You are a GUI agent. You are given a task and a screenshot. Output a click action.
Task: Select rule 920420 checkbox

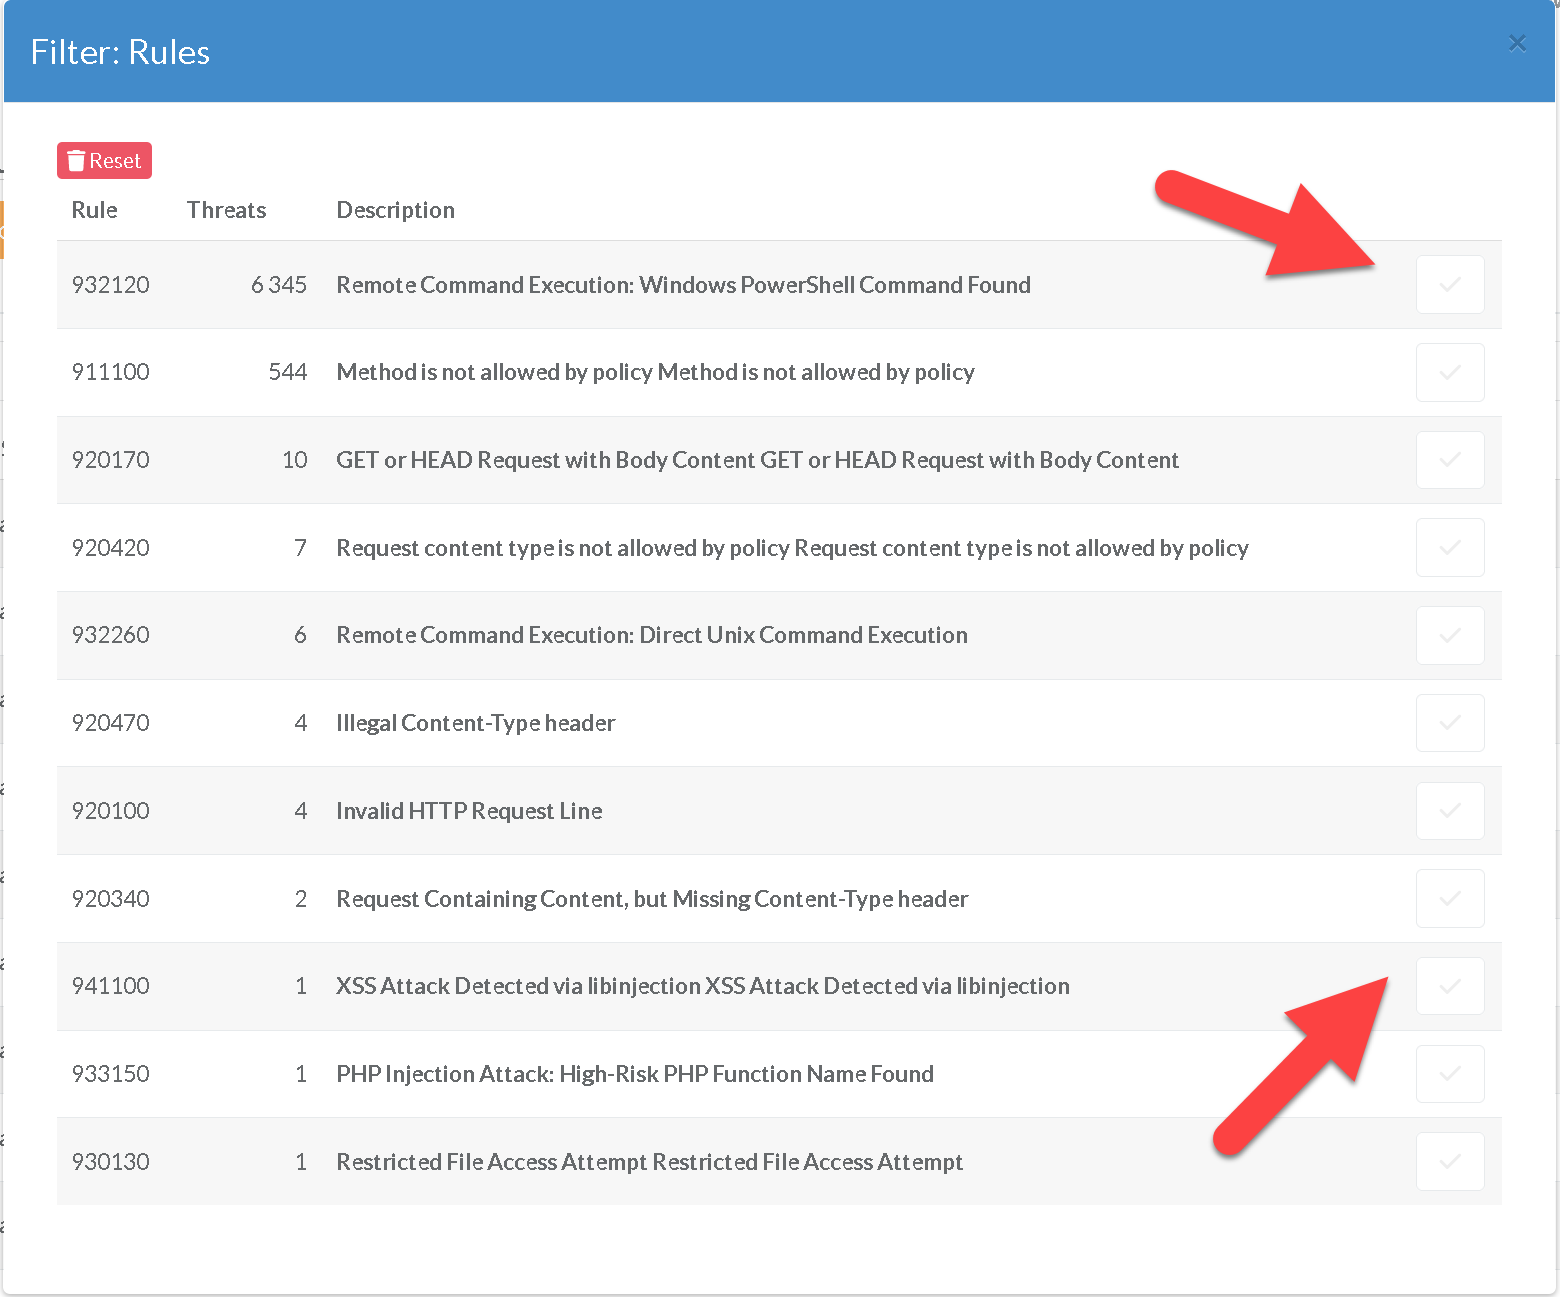tap(1449, 548)
